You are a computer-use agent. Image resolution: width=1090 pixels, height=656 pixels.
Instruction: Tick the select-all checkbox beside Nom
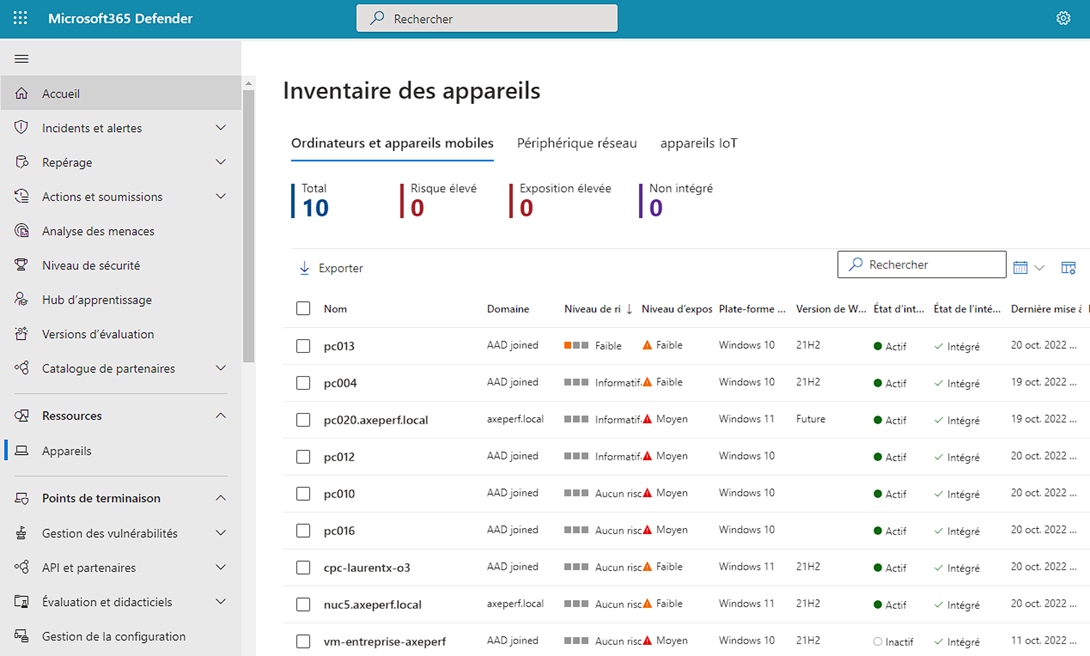303,308
